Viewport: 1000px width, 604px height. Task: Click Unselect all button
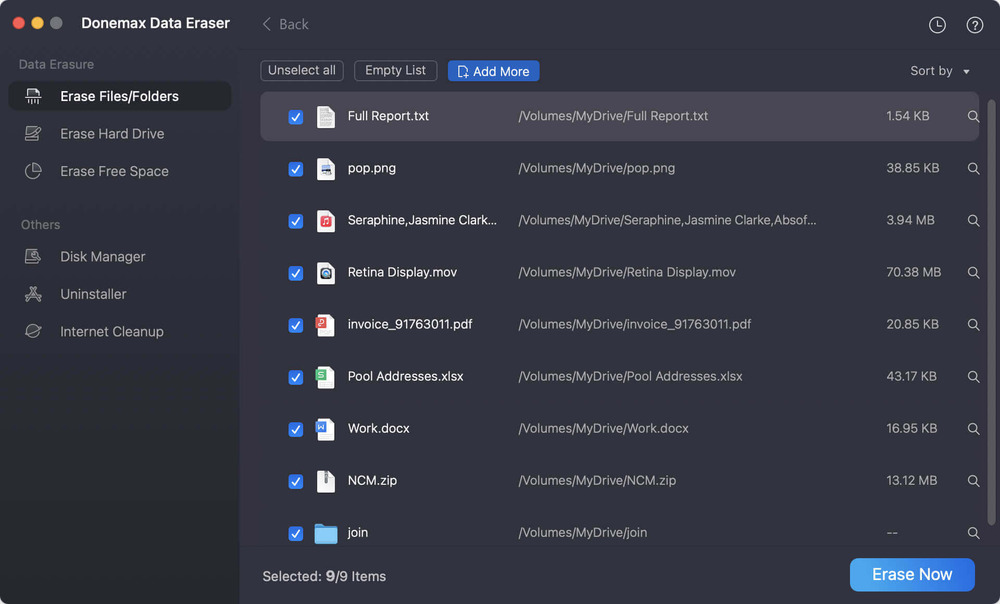[x=302, y=70]
